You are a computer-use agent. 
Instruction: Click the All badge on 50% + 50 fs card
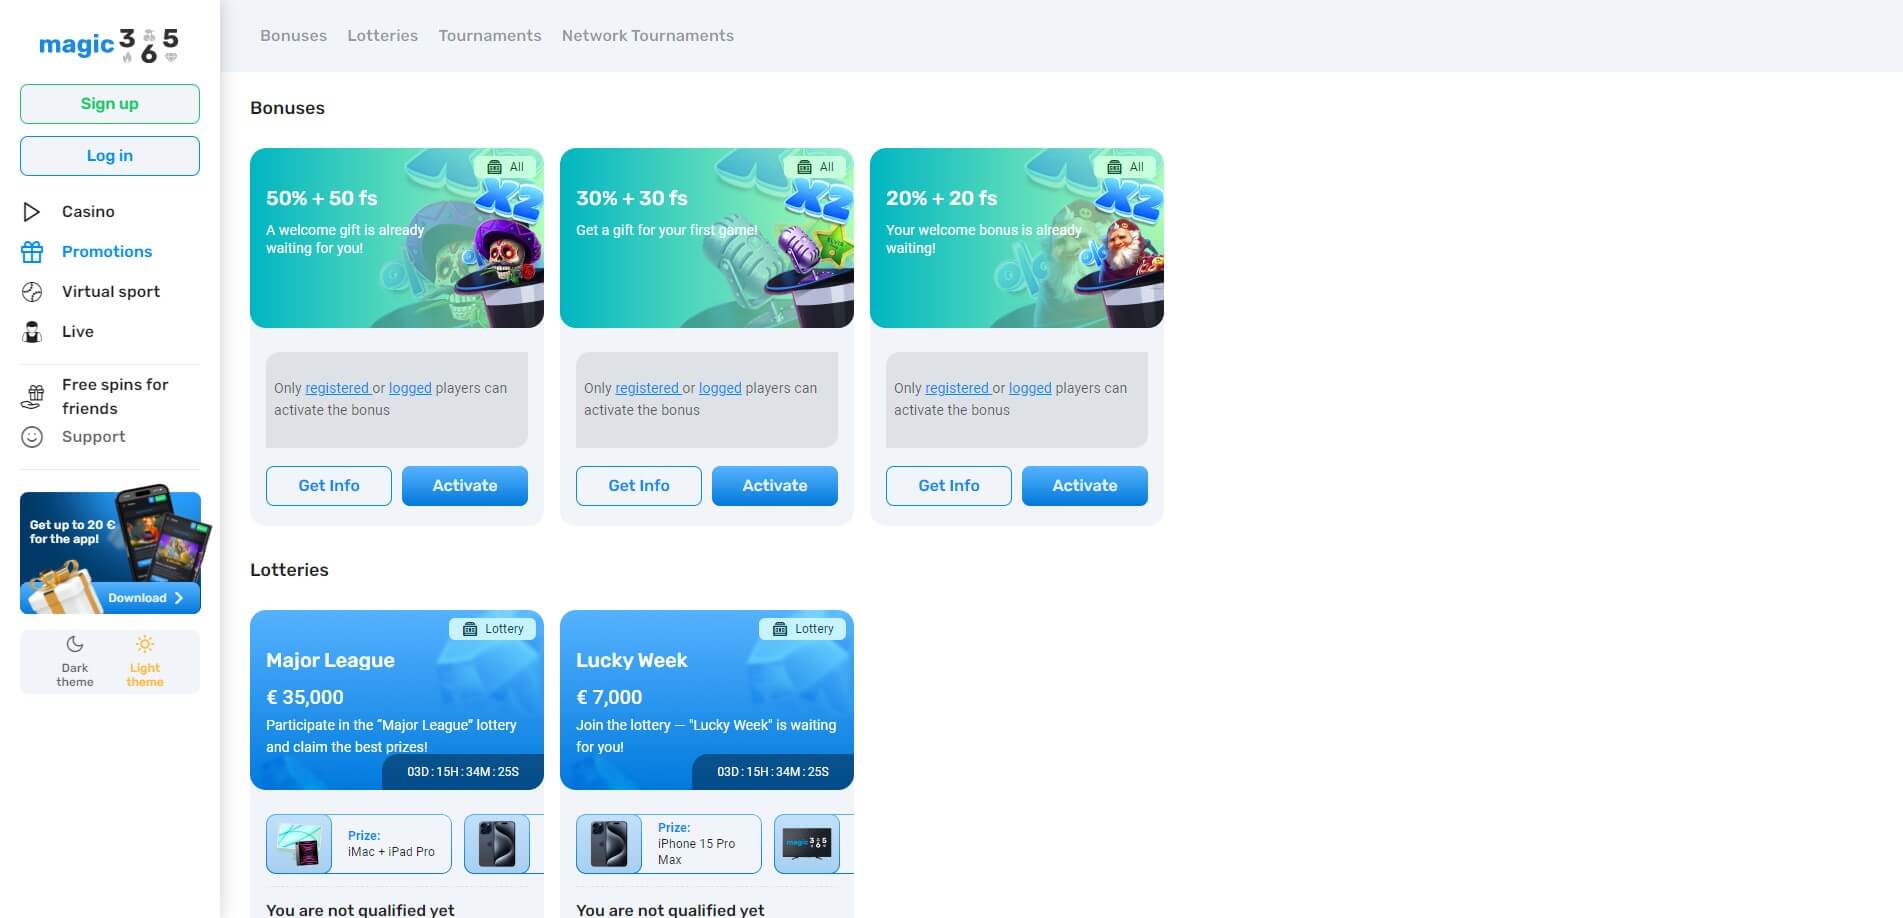tap(506, 167)
